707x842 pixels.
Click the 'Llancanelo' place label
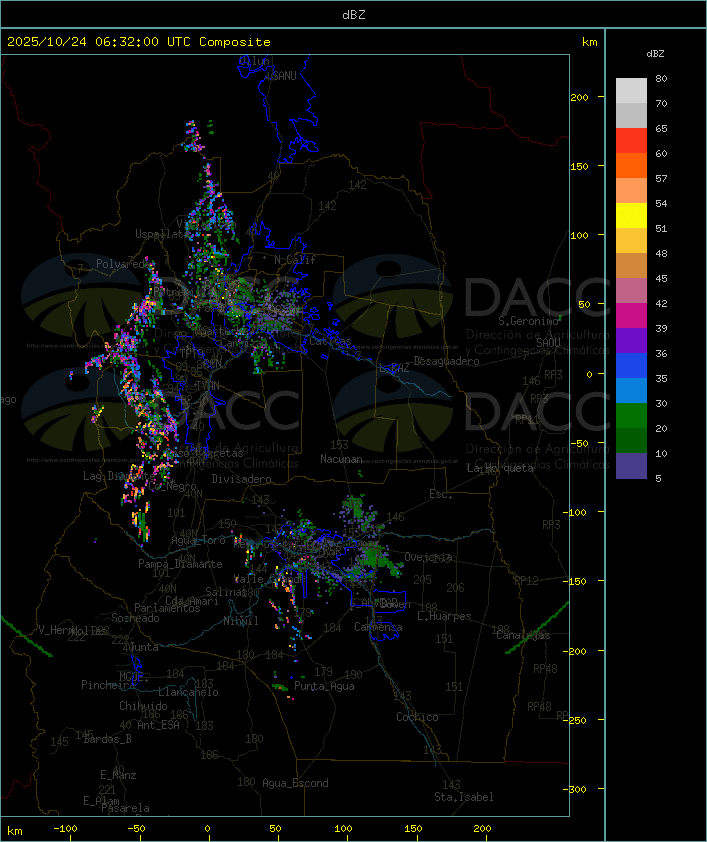click(188, 692)
